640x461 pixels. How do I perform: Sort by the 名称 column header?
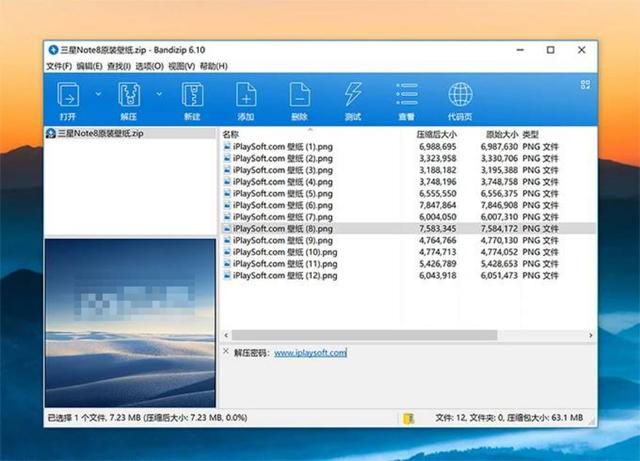[x=231, y=134]
